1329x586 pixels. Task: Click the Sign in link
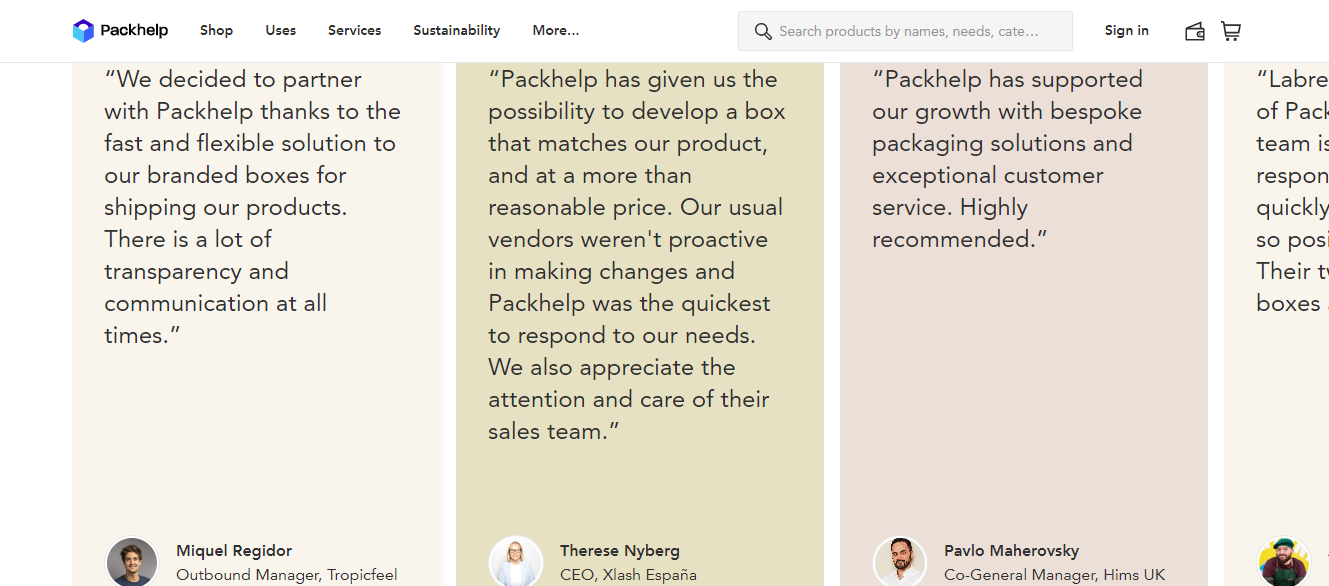pos(1126,31)
